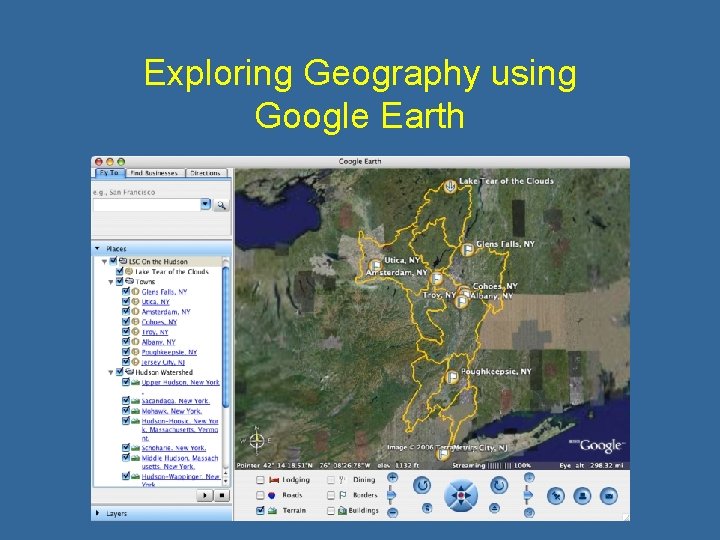Click the tilt slider handle
This screenshot has width=720, height=540.
pos(529,495)
